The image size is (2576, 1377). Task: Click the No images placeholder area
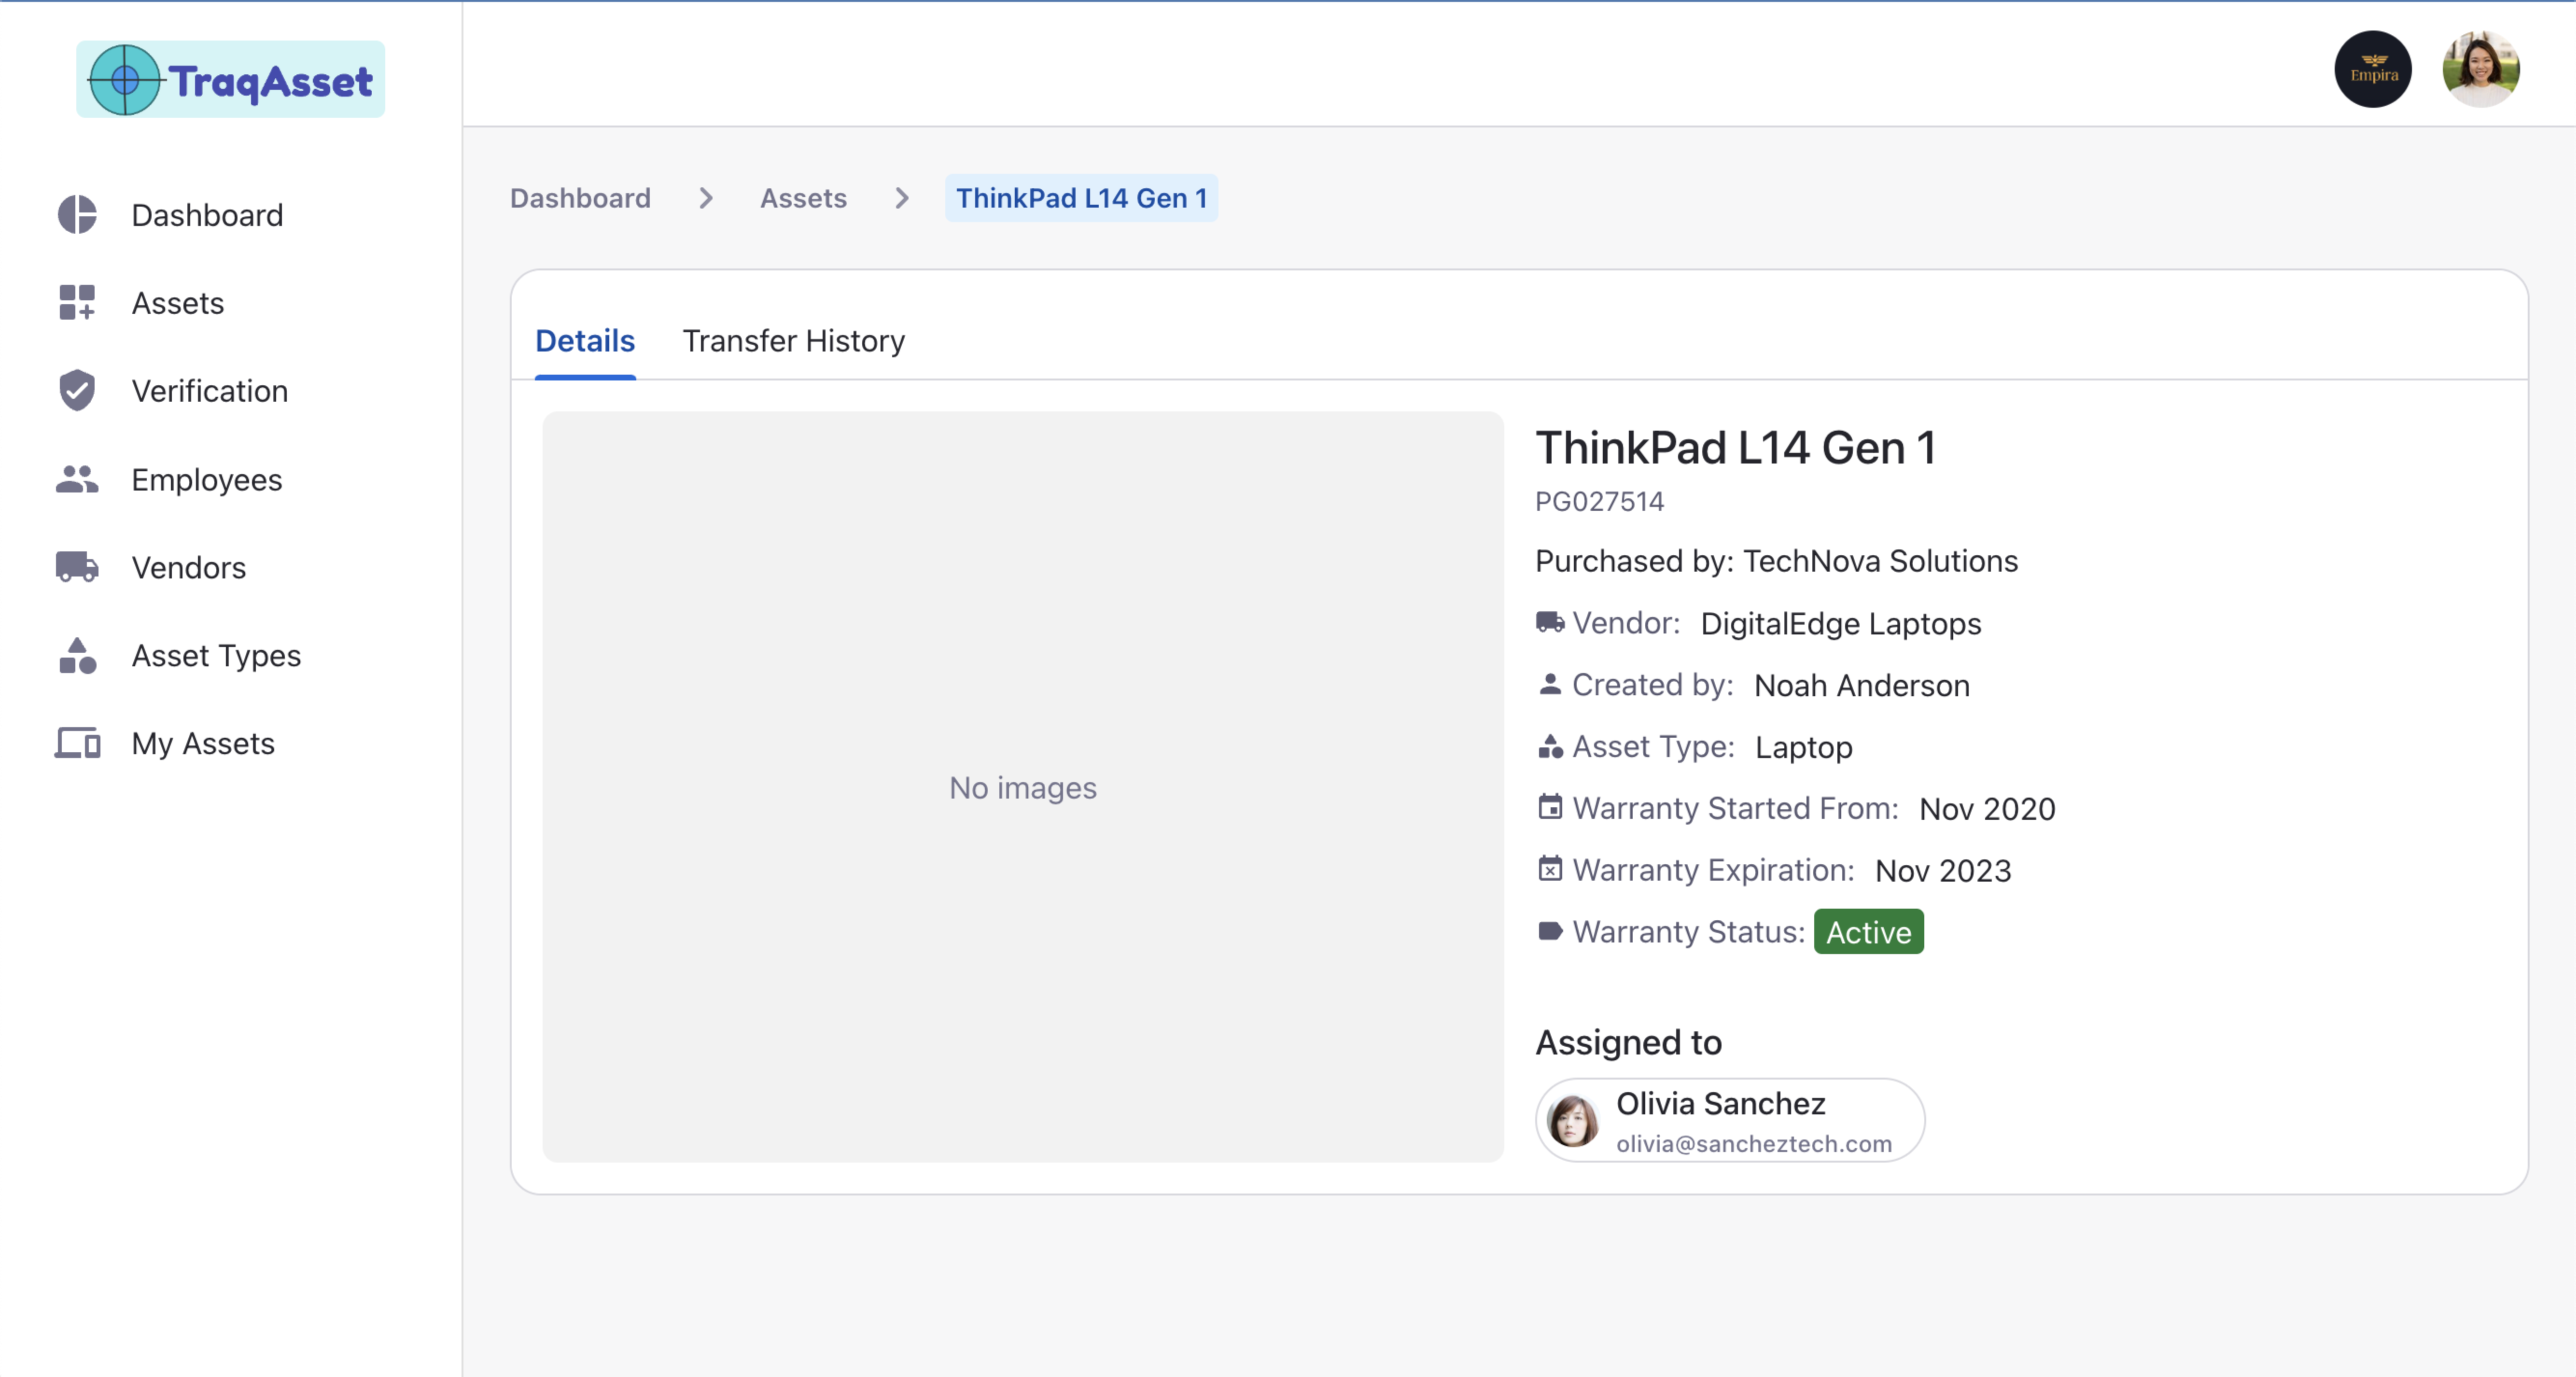click(x=1023, y=787)
